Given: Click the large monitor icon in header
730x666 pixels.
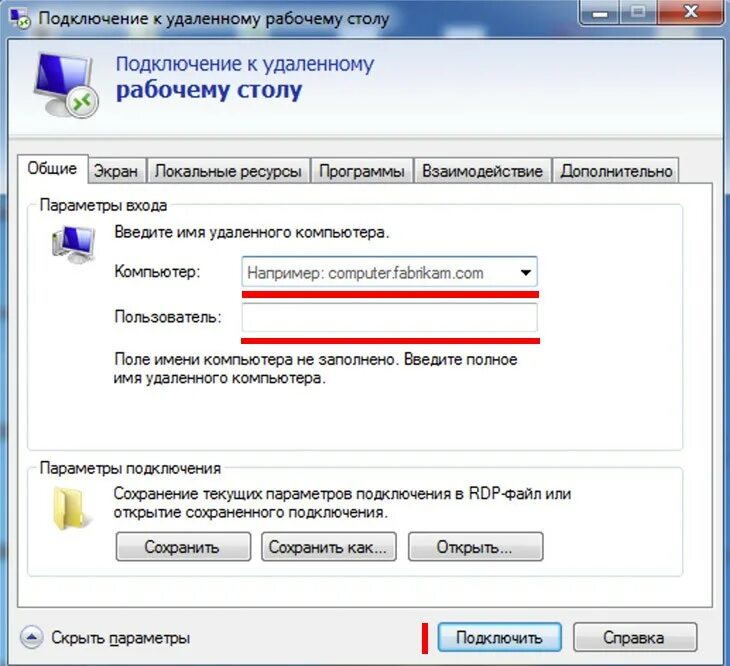Looking at the screenshot, I should pyautogui.click(x=66, y=85).
